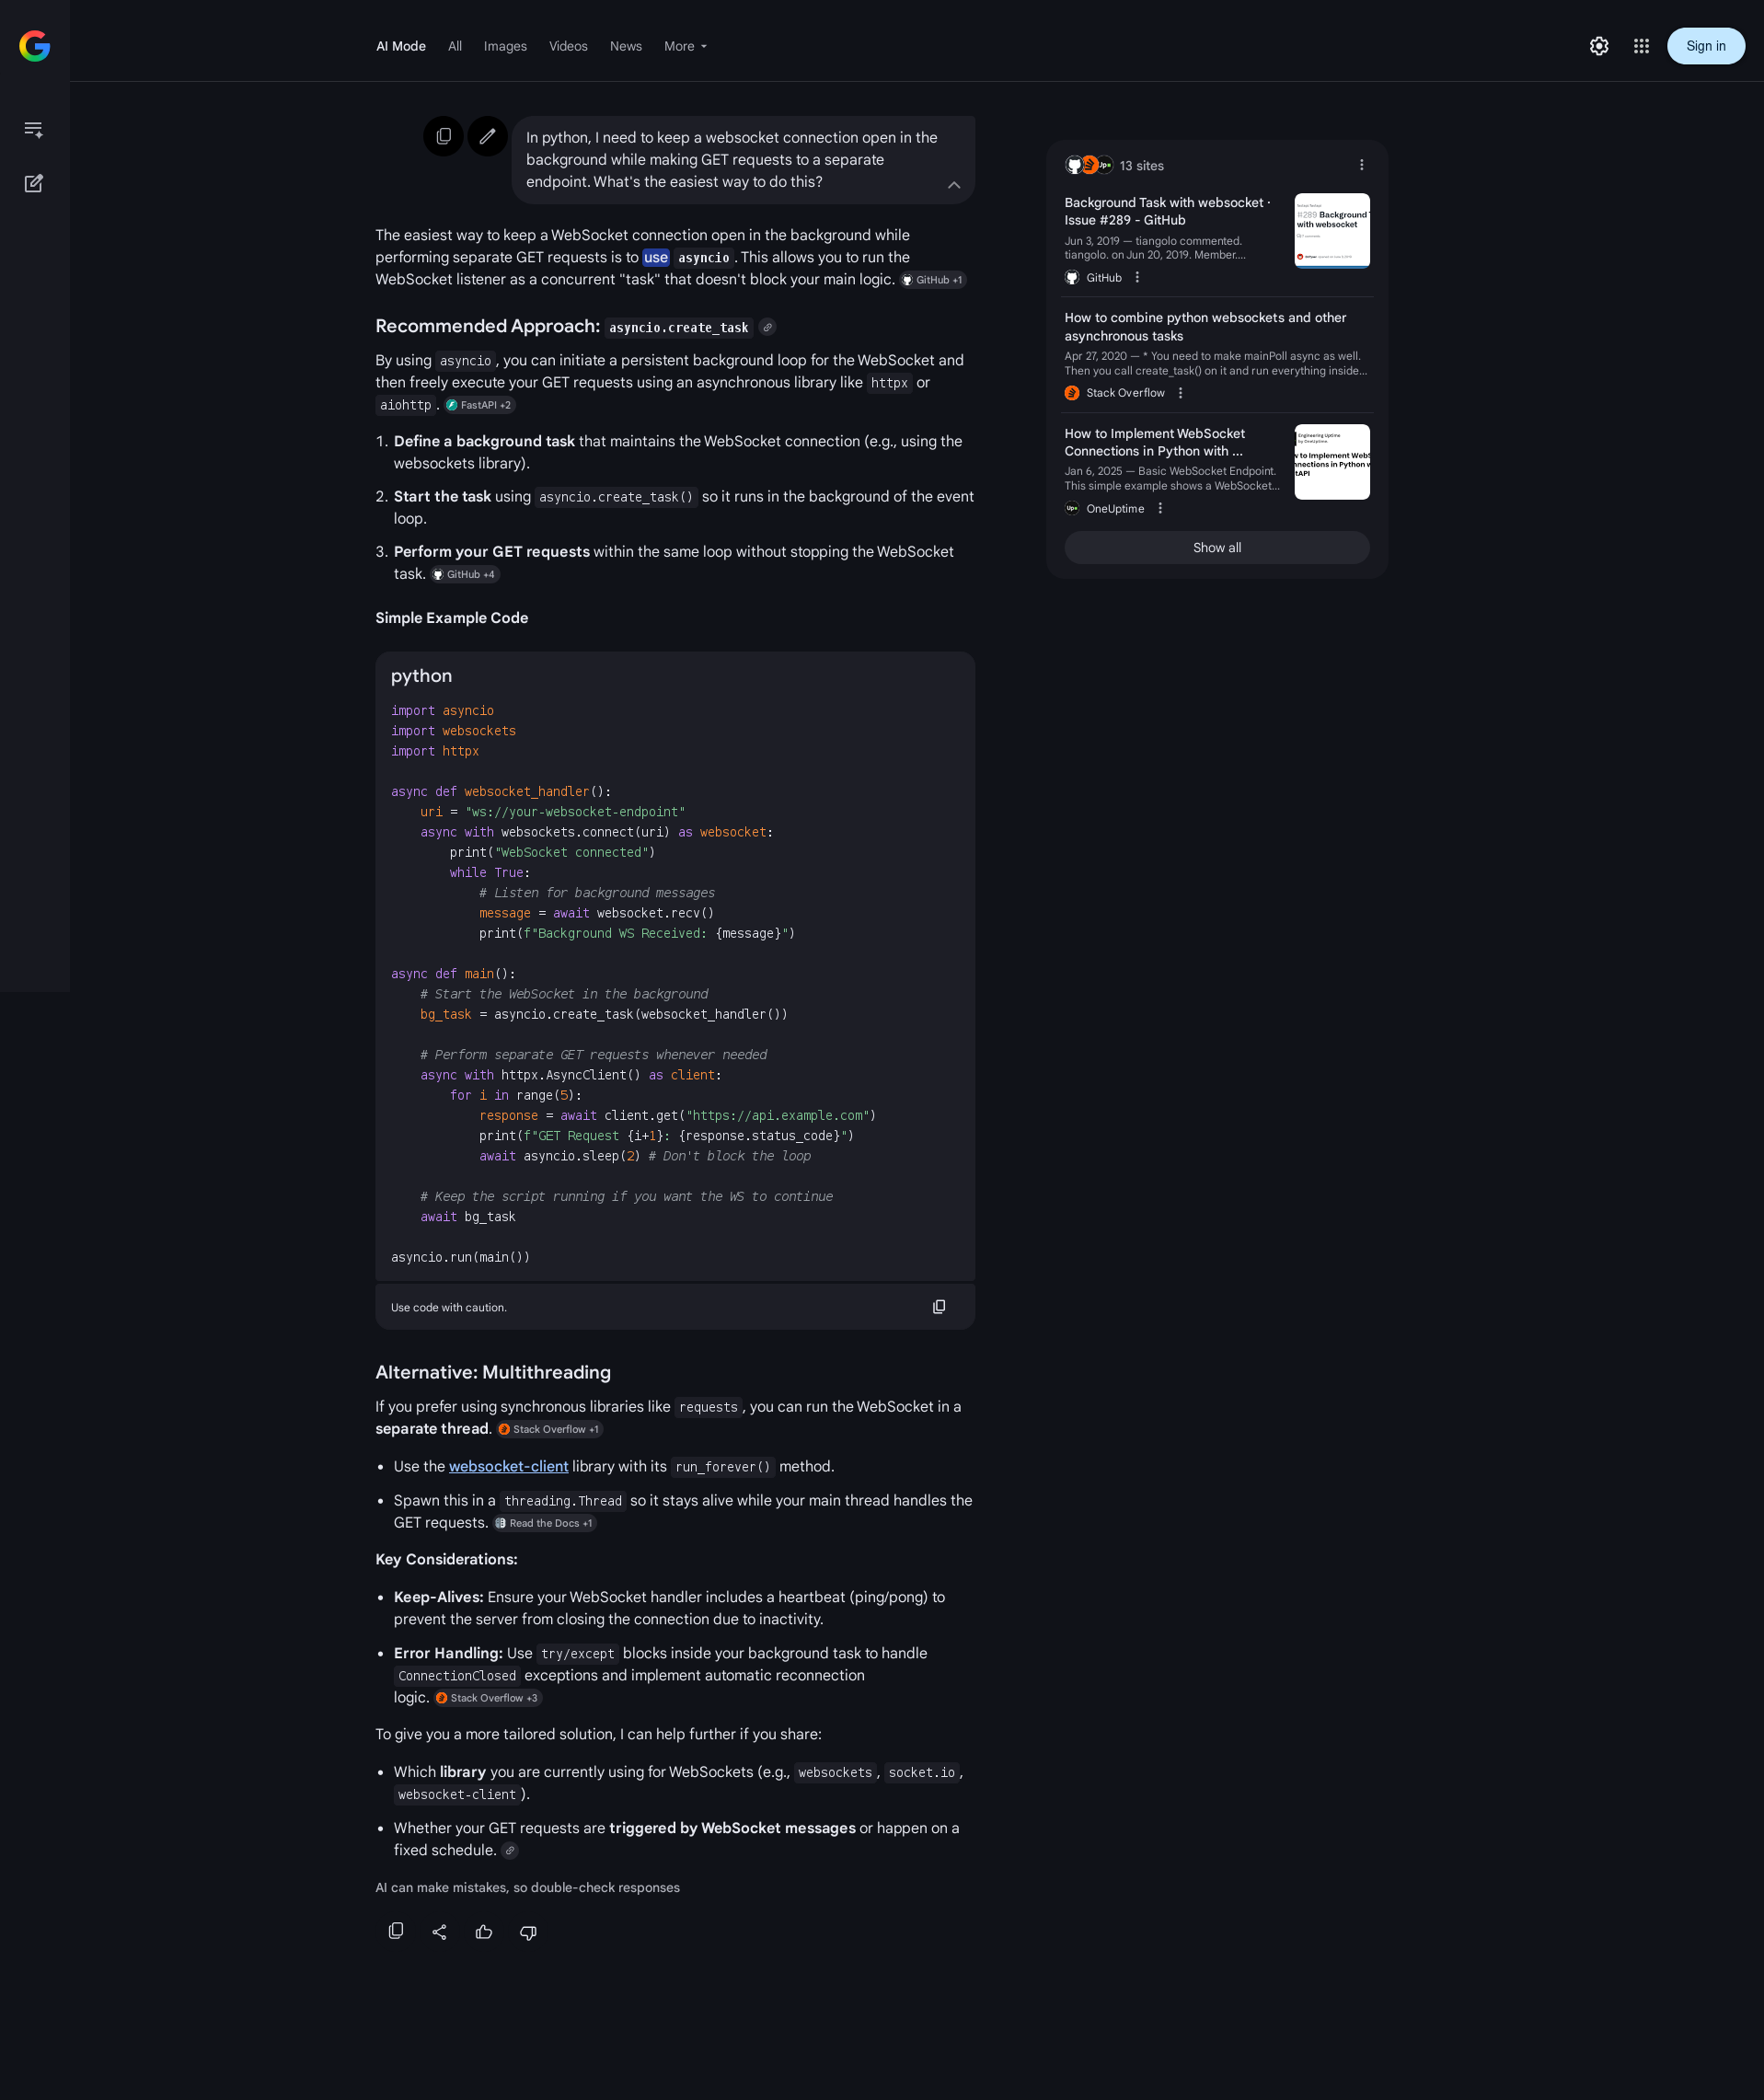This screenshot has height=2100, width=1764.
Task: Click the code line 'asyncio.run(main())'
Action: coord(460,1257)
